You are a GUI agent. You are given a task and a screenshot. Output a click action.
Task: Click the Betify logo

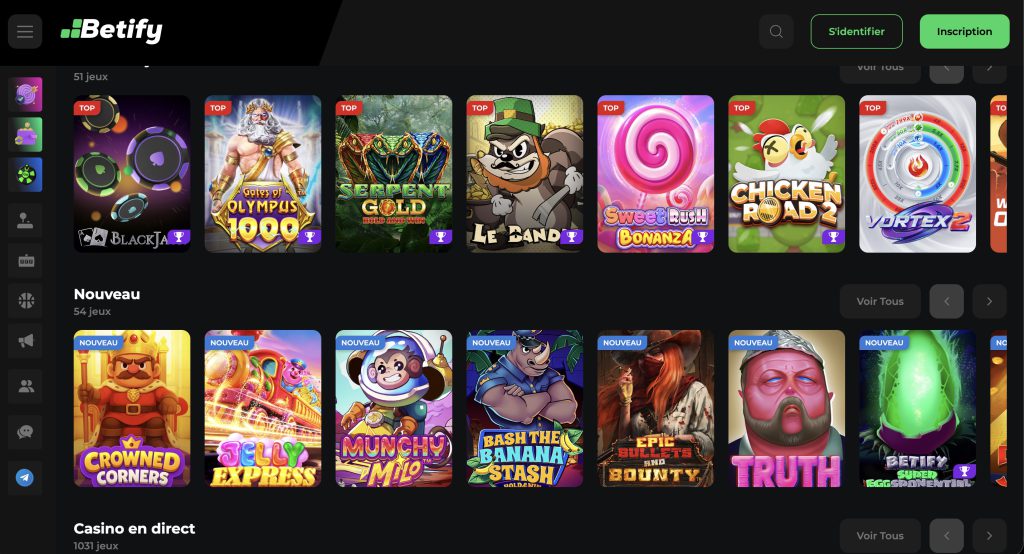coord(112,30)
